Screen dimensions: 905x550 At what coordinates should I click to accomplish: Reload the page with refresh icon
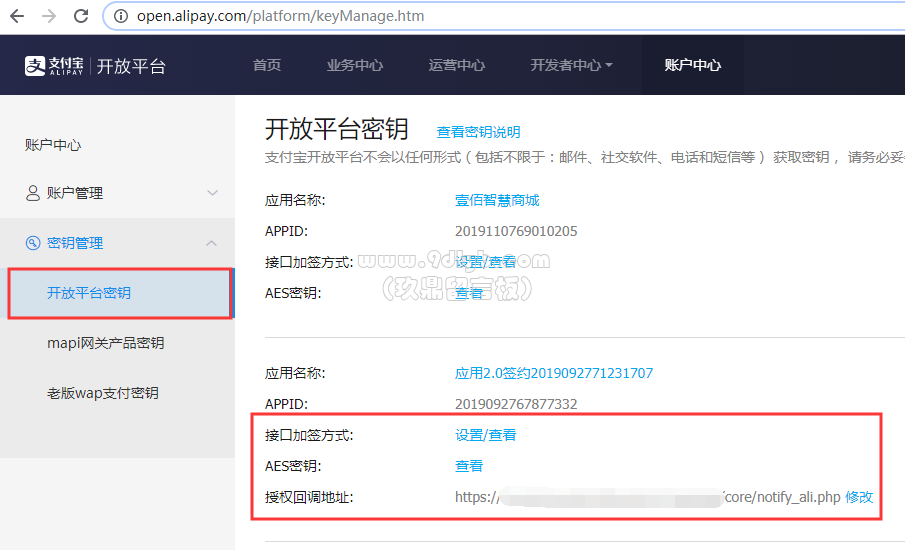pos(81,16)
